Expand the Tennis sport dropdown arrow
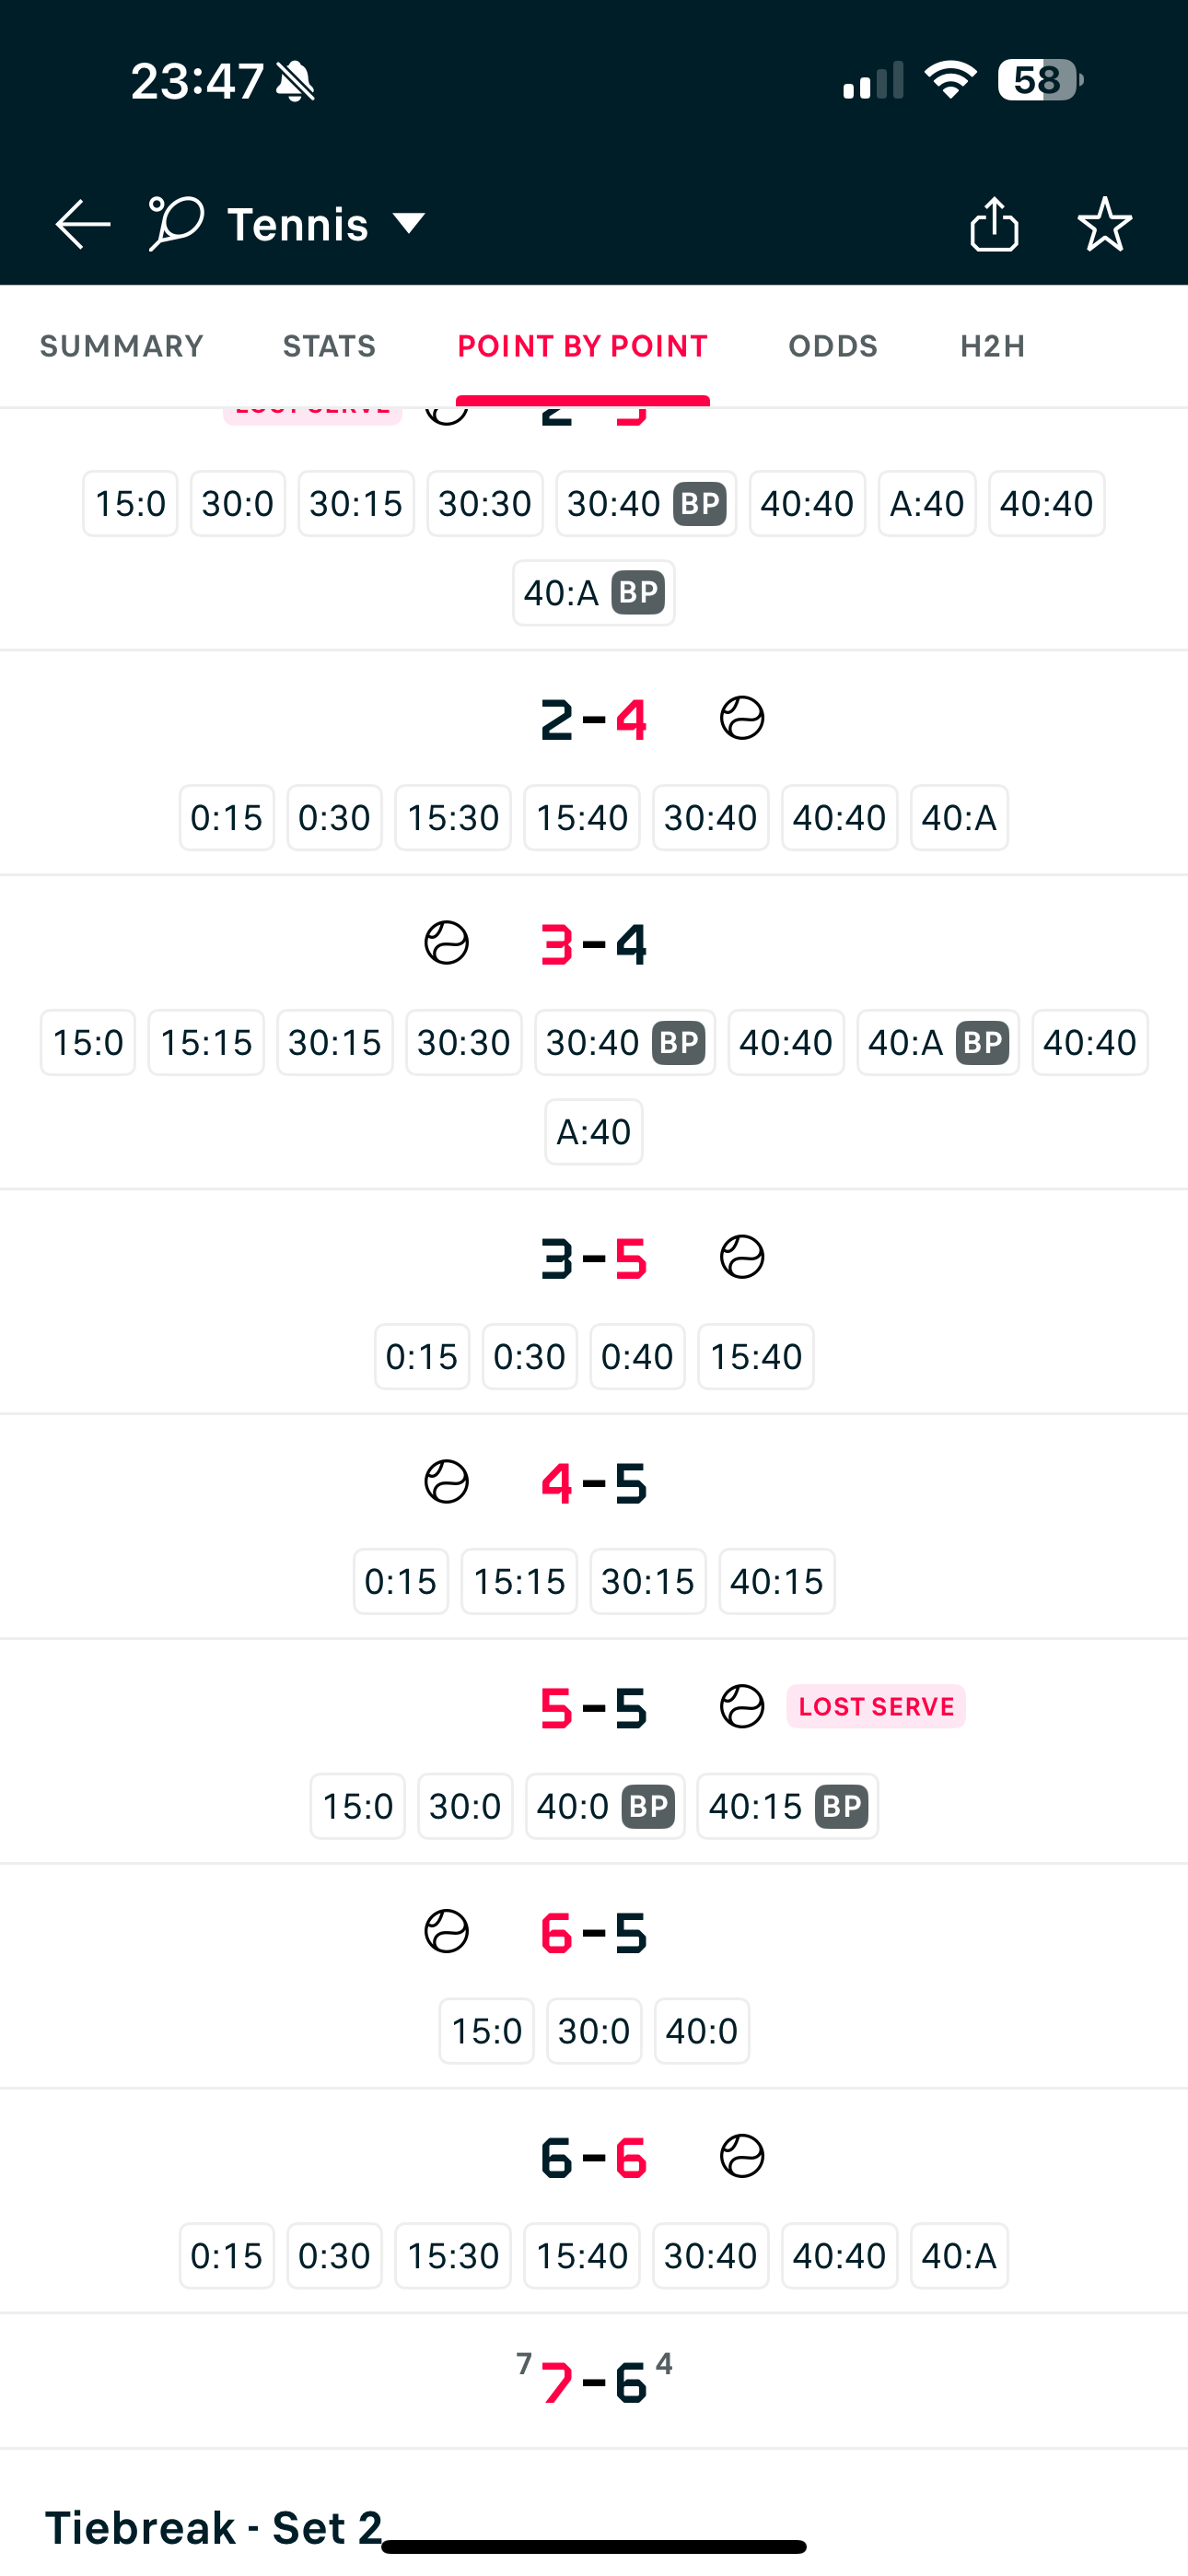The height and width of the screenshot is (2576, 1188). click(x=409, y=223)
